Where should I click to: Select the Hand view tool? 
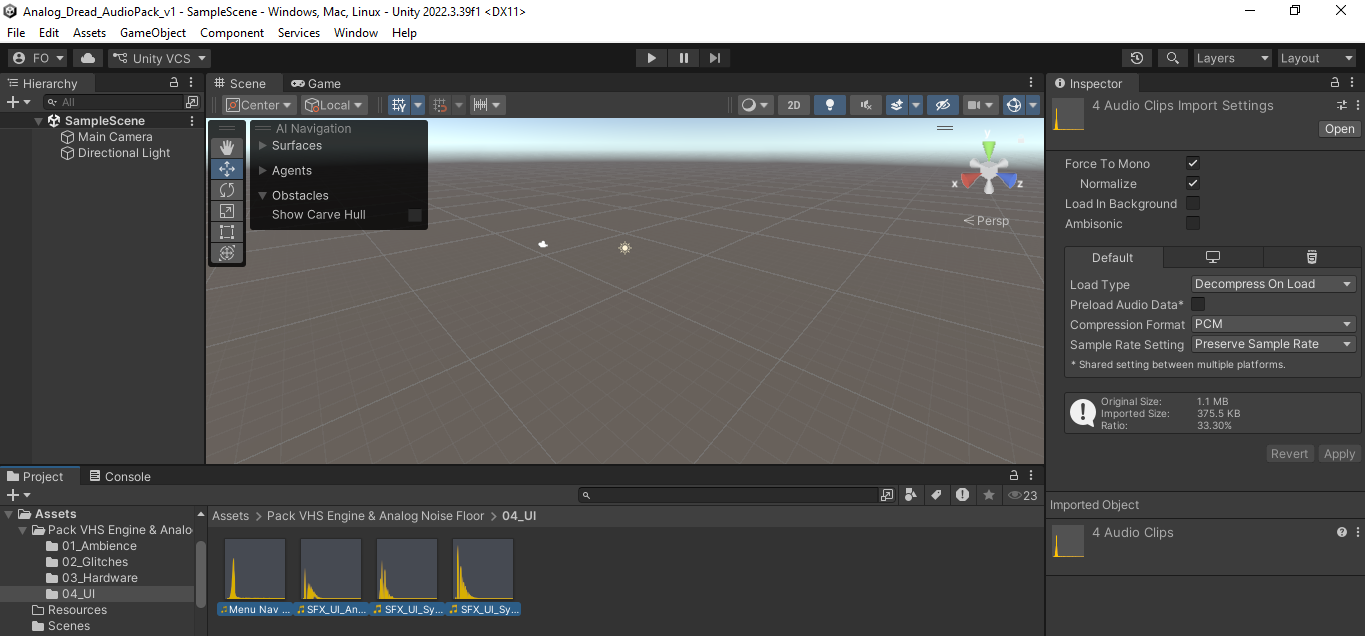pyautogui.click(x=227, y=148)
